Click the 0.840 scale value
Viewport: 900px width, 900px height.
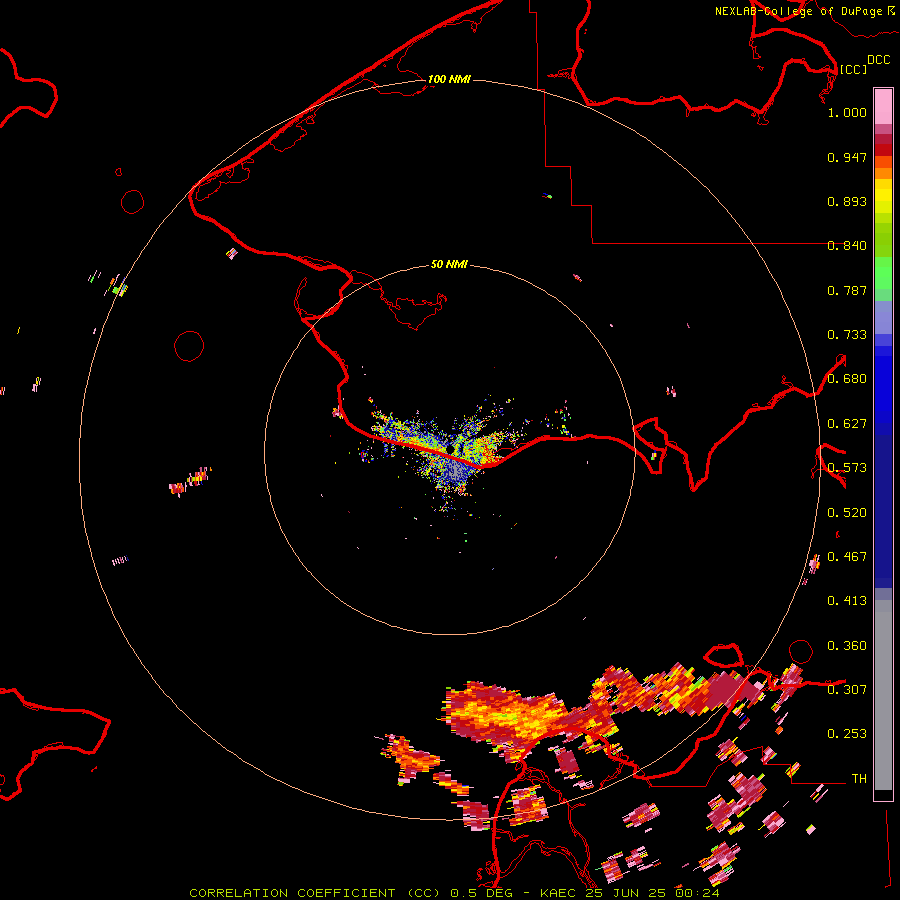(x=847, y=246)
